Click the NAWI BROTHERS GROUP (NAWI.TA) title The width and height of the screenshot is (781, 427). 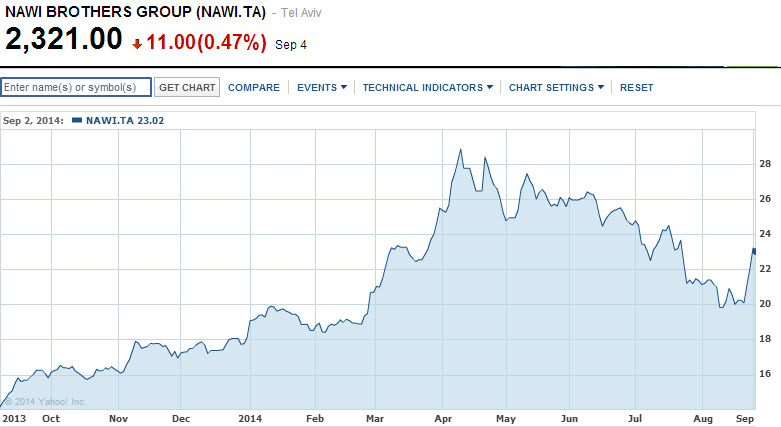[x=135, y=12]
